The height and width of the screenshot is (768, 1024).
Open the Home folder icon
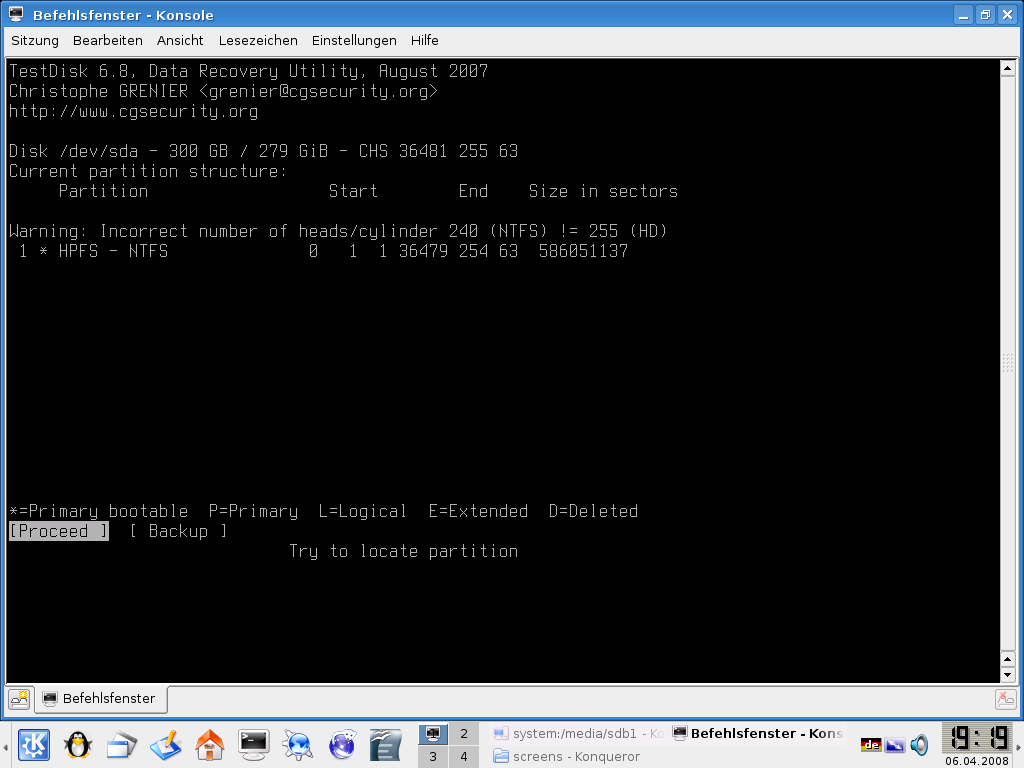pyautogui.click(x=210, y=745)
